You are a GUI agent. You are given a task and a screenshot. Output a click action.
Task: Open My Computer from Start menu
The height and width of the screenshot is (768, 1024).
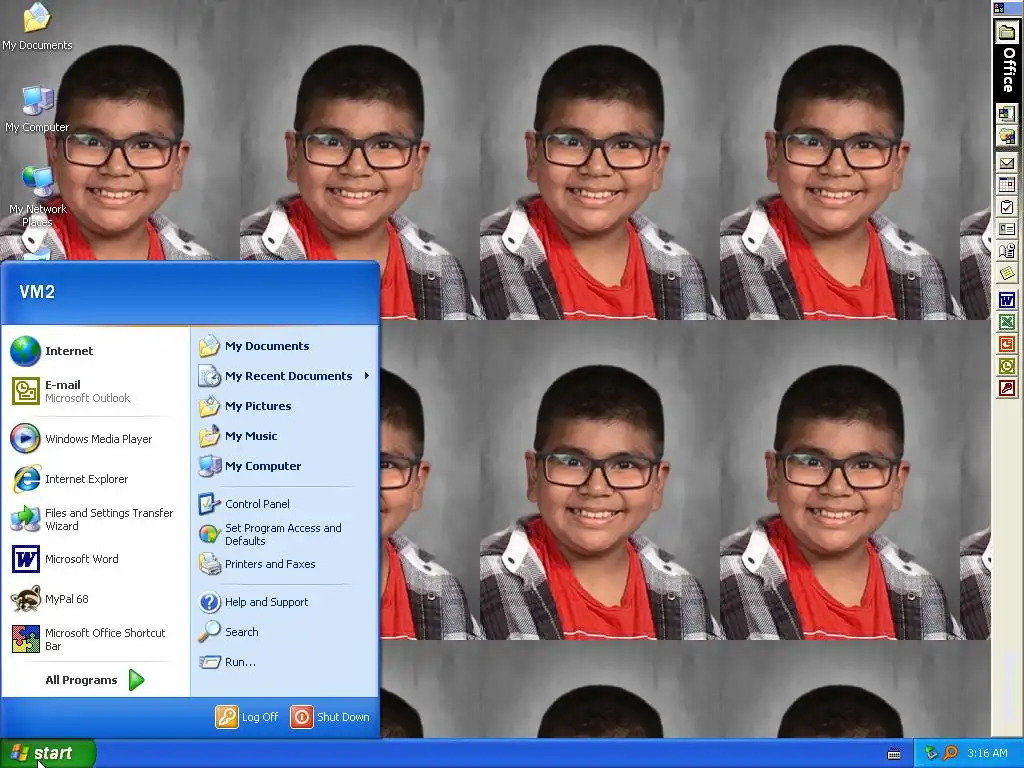(x=284, y=466)
